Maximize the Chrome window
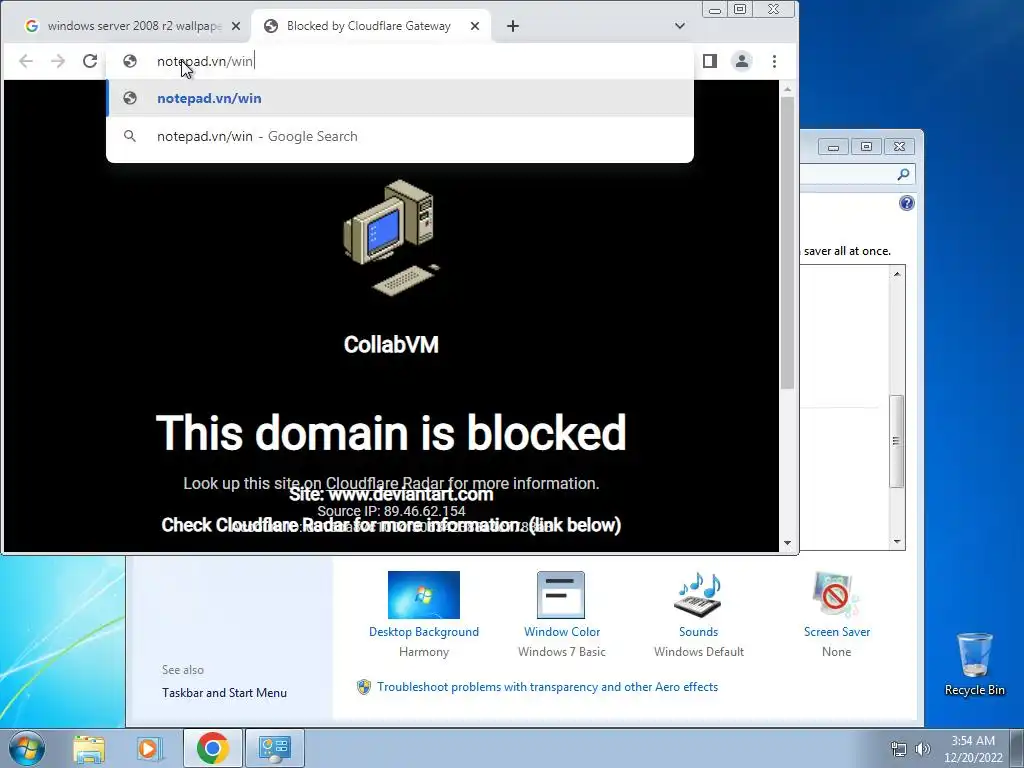Image resolution: width=1024 pixels, height=768 pixels. [x=740, y=10]
